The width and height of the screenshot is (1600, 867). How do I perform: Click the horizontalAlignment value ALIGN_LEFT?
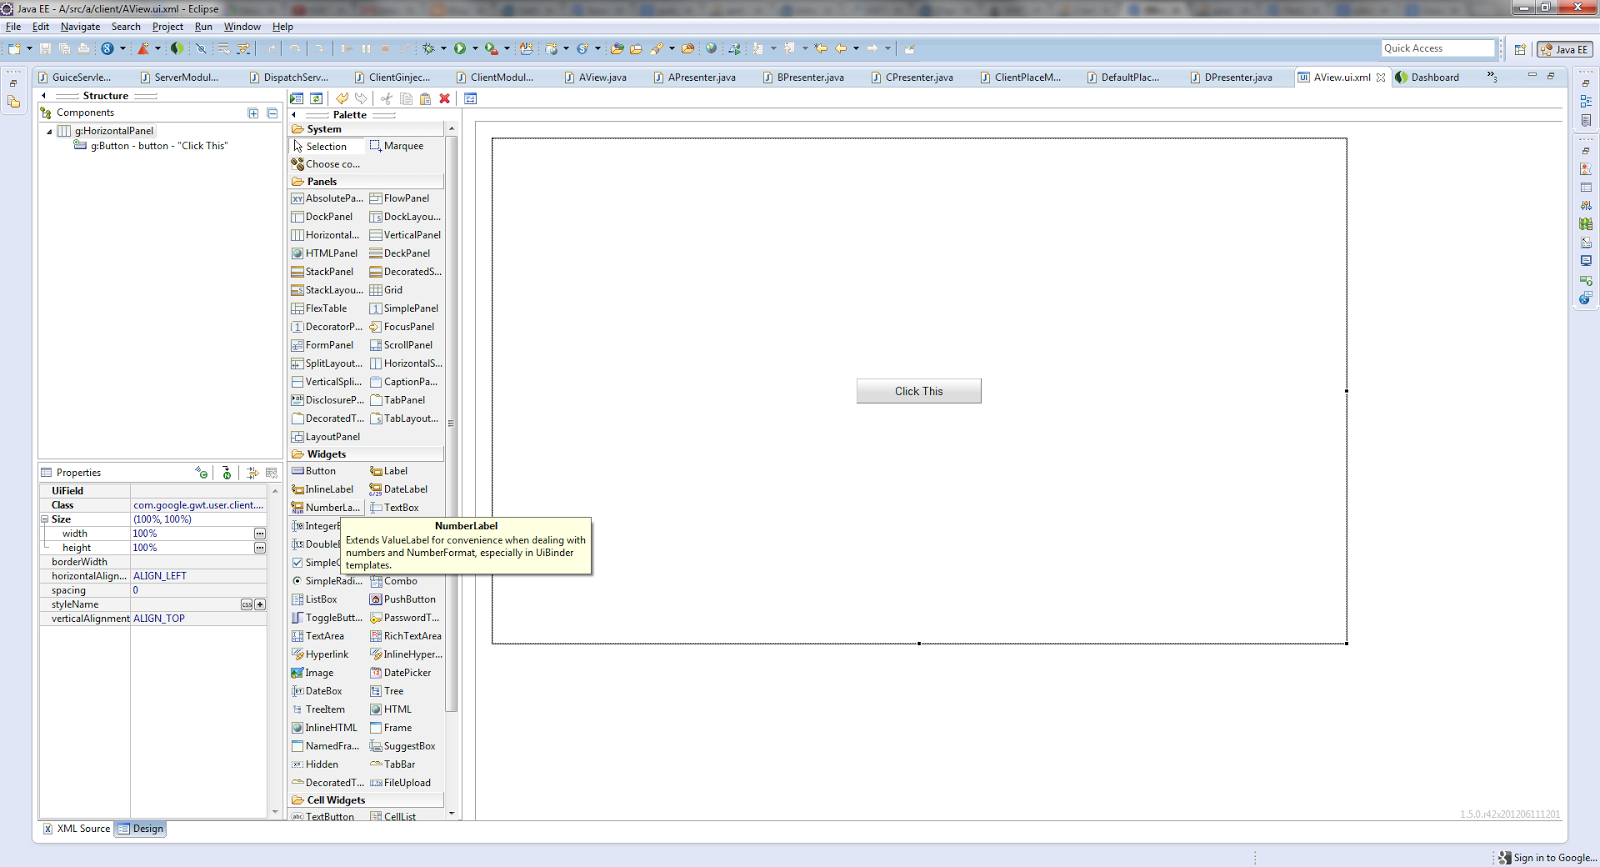coord(160,576)
